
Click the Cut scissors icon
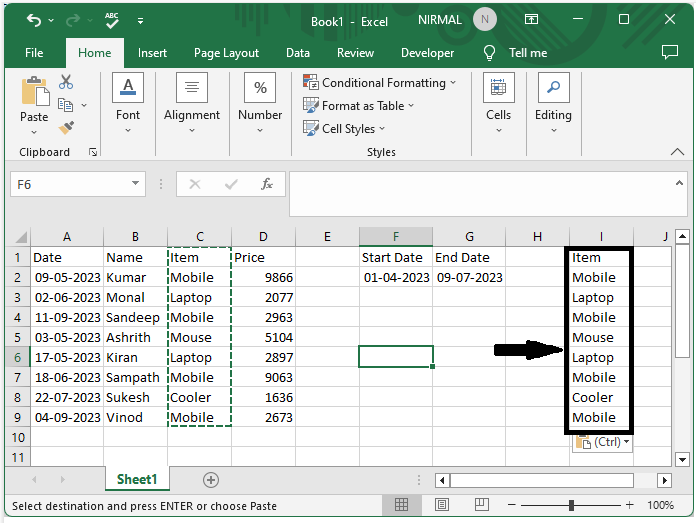(66, 83)
